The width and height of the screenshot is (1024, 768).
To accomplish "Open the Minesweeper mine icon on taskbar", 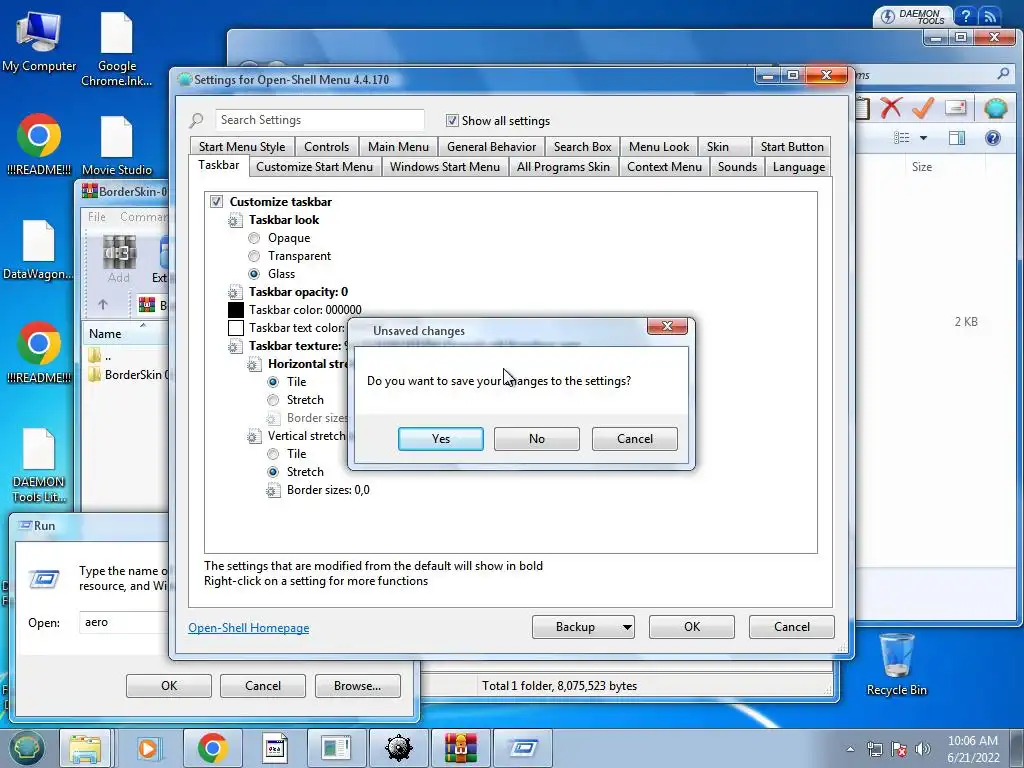I will 398,748.
